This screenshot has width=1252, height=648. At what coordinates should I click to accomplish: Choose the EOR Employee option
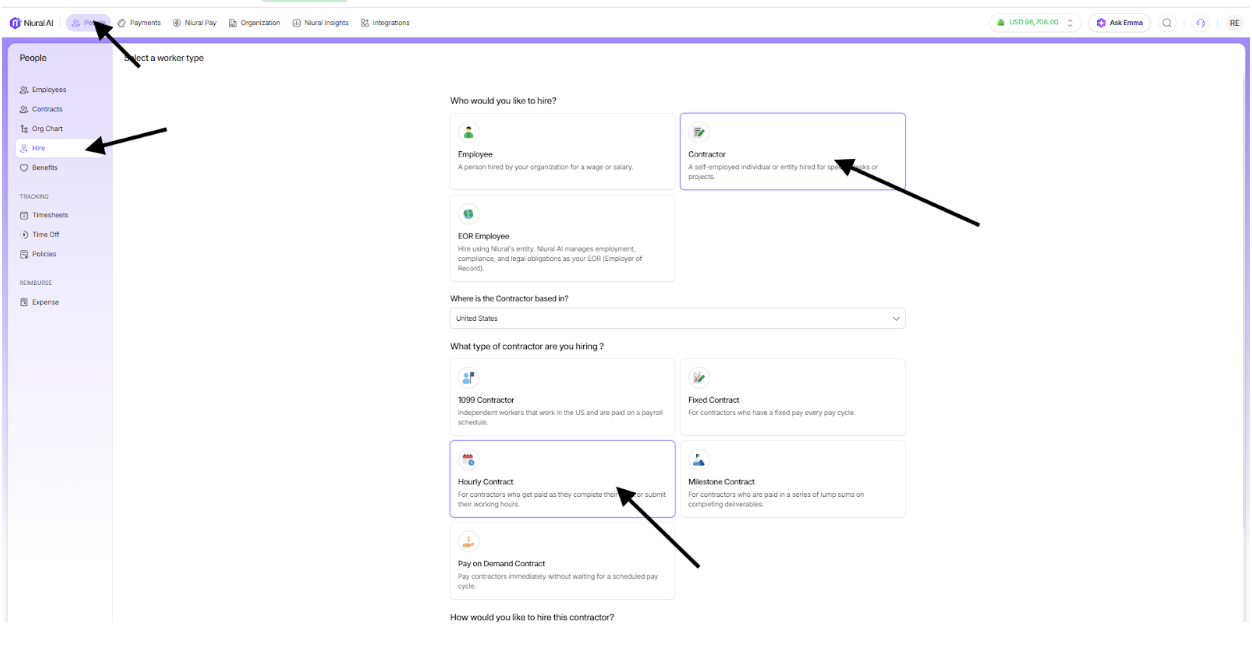562,238
